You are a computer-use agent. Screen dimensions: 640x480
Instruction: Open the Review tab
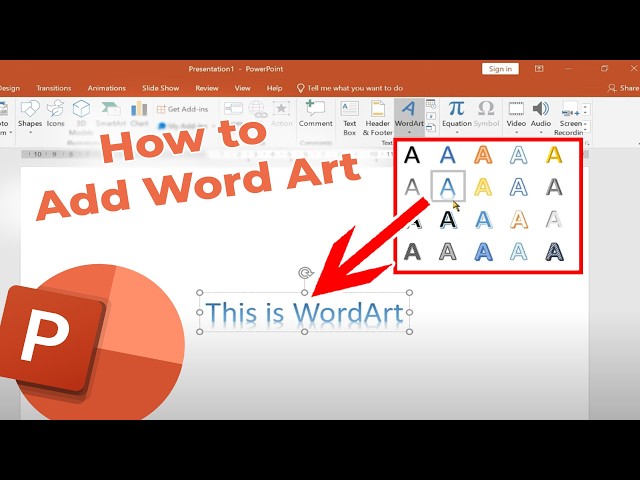point(207,88)
